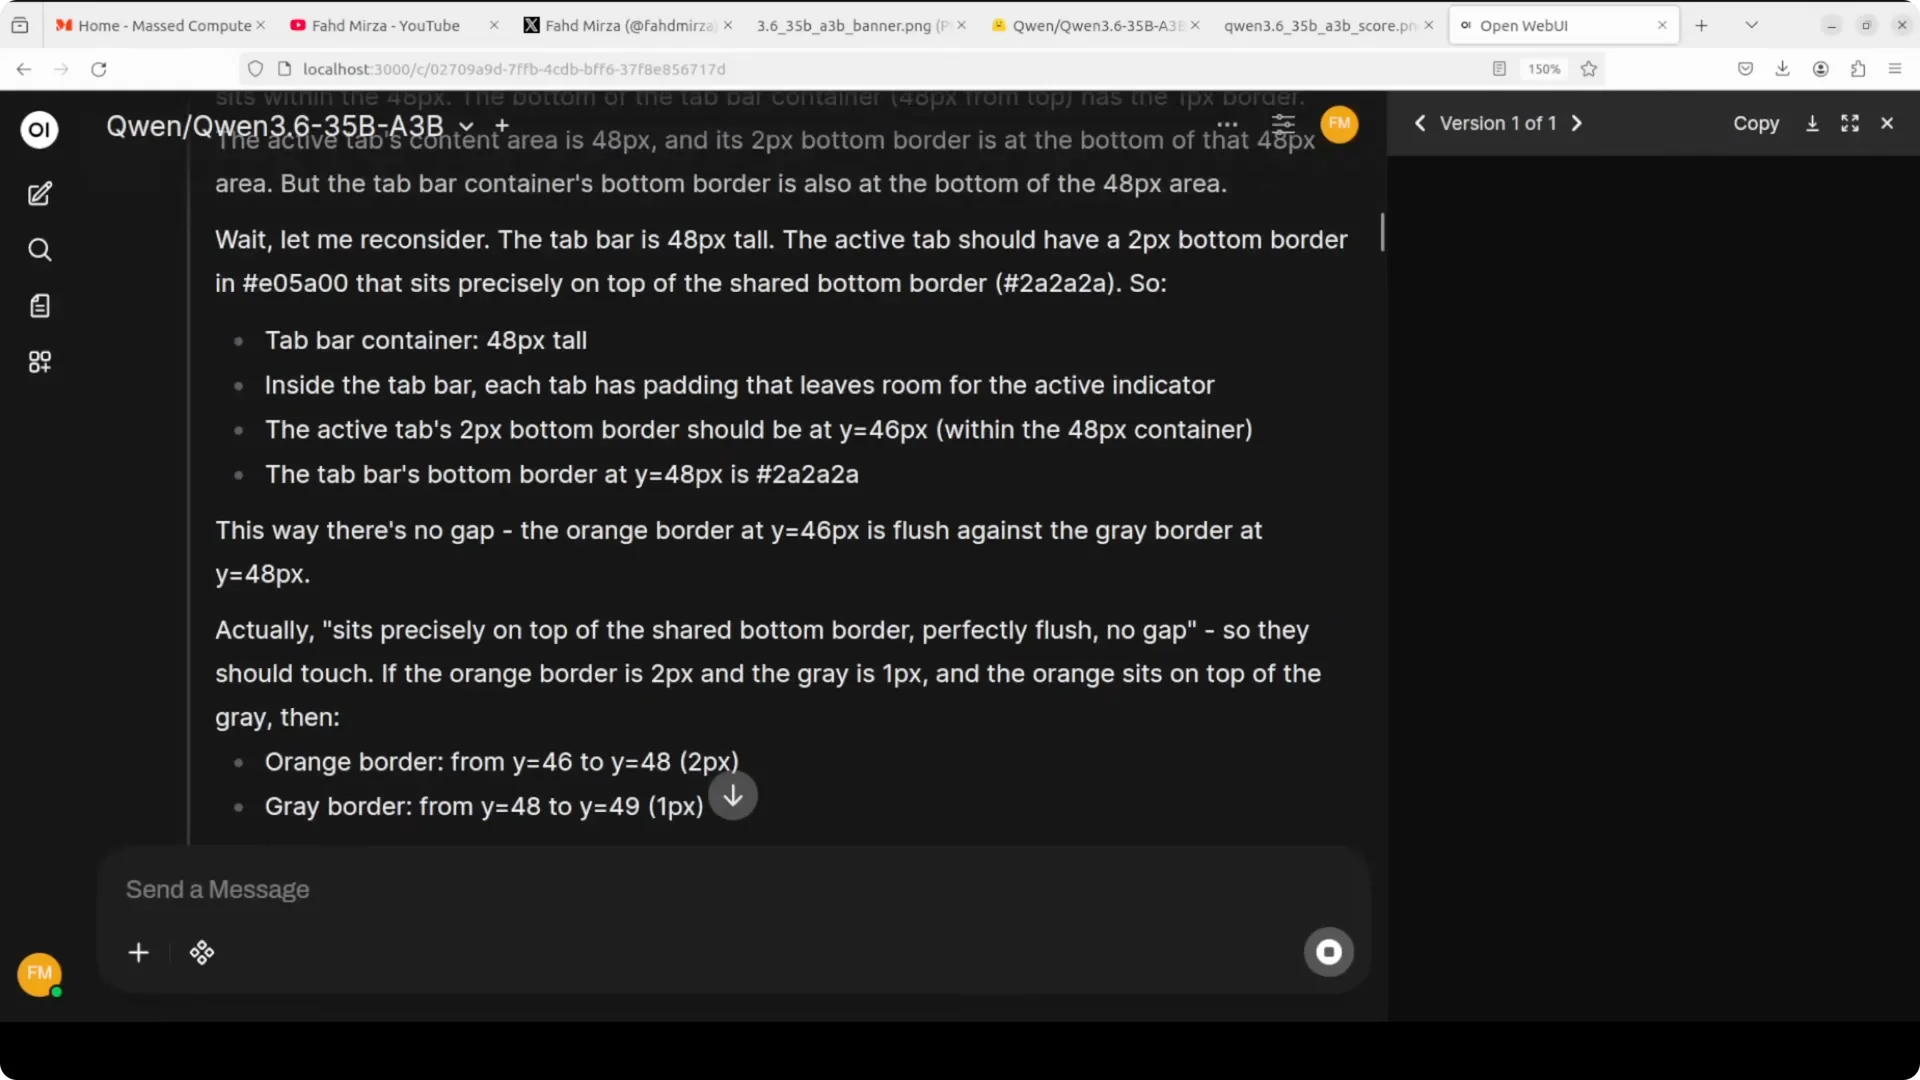This screenshot has height=1080, width=1920.
Task: Jump to bottom of chat arrow button
Action: click(x=733, y=796)
